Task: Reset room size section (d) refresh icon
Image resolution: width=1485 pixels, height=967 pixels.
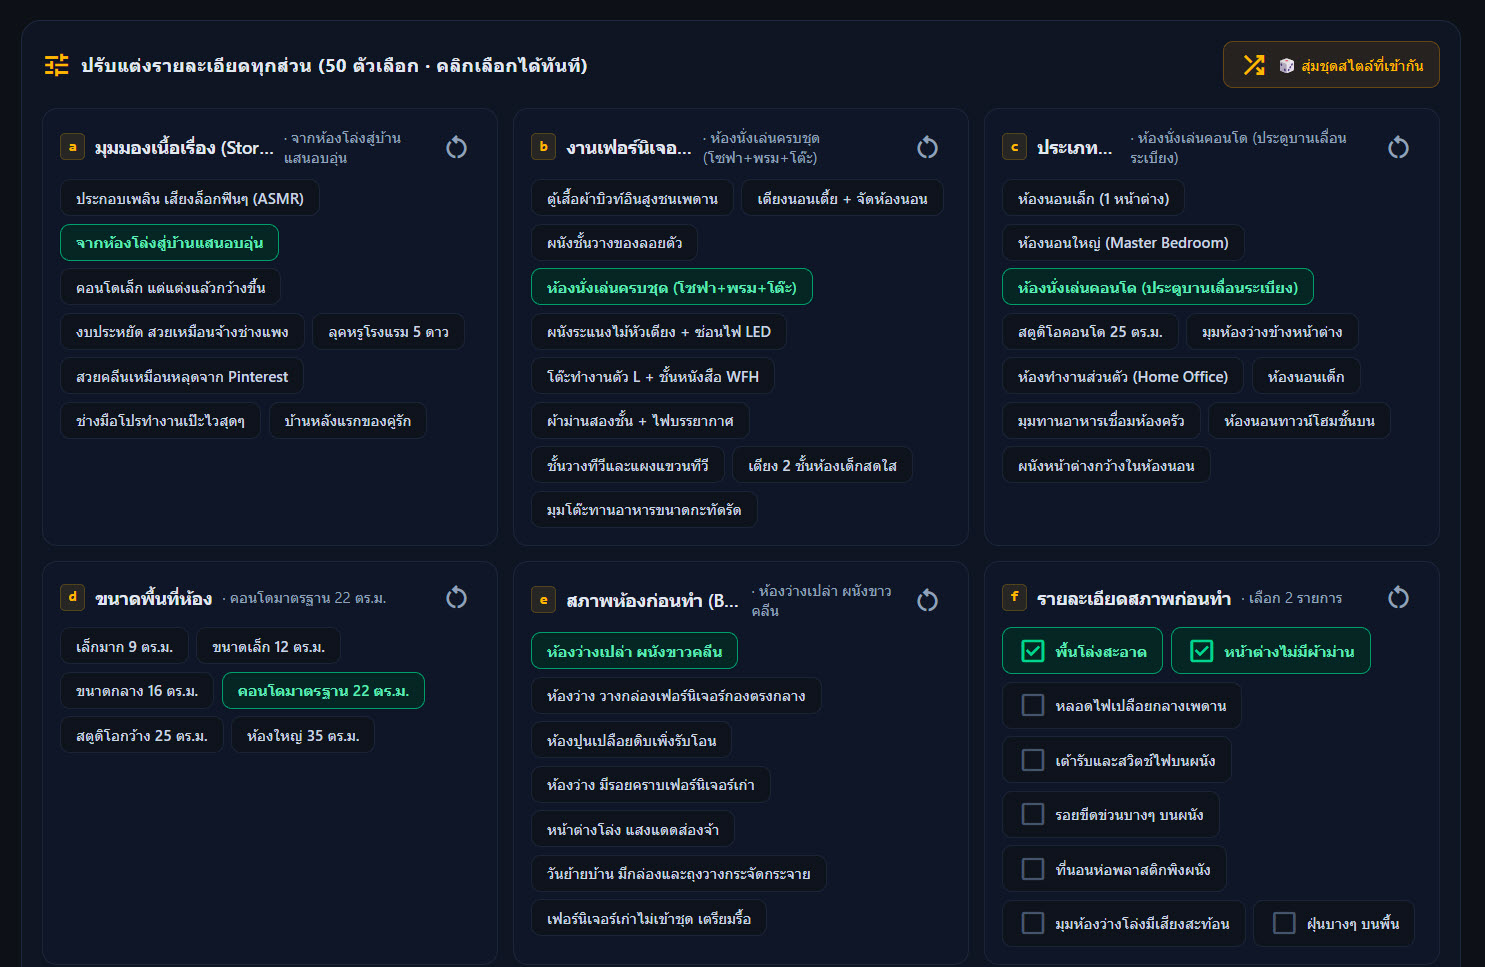Action: (456, 598)
